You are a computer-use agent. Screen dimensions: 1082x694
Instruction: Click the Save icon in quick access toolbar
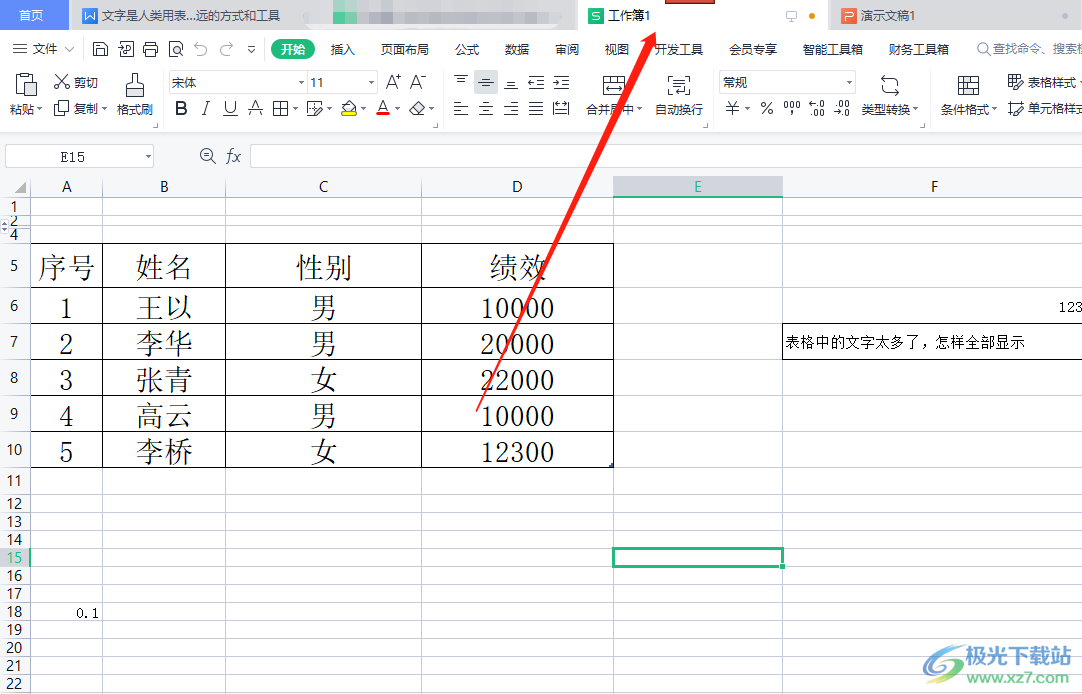point(100,49)
